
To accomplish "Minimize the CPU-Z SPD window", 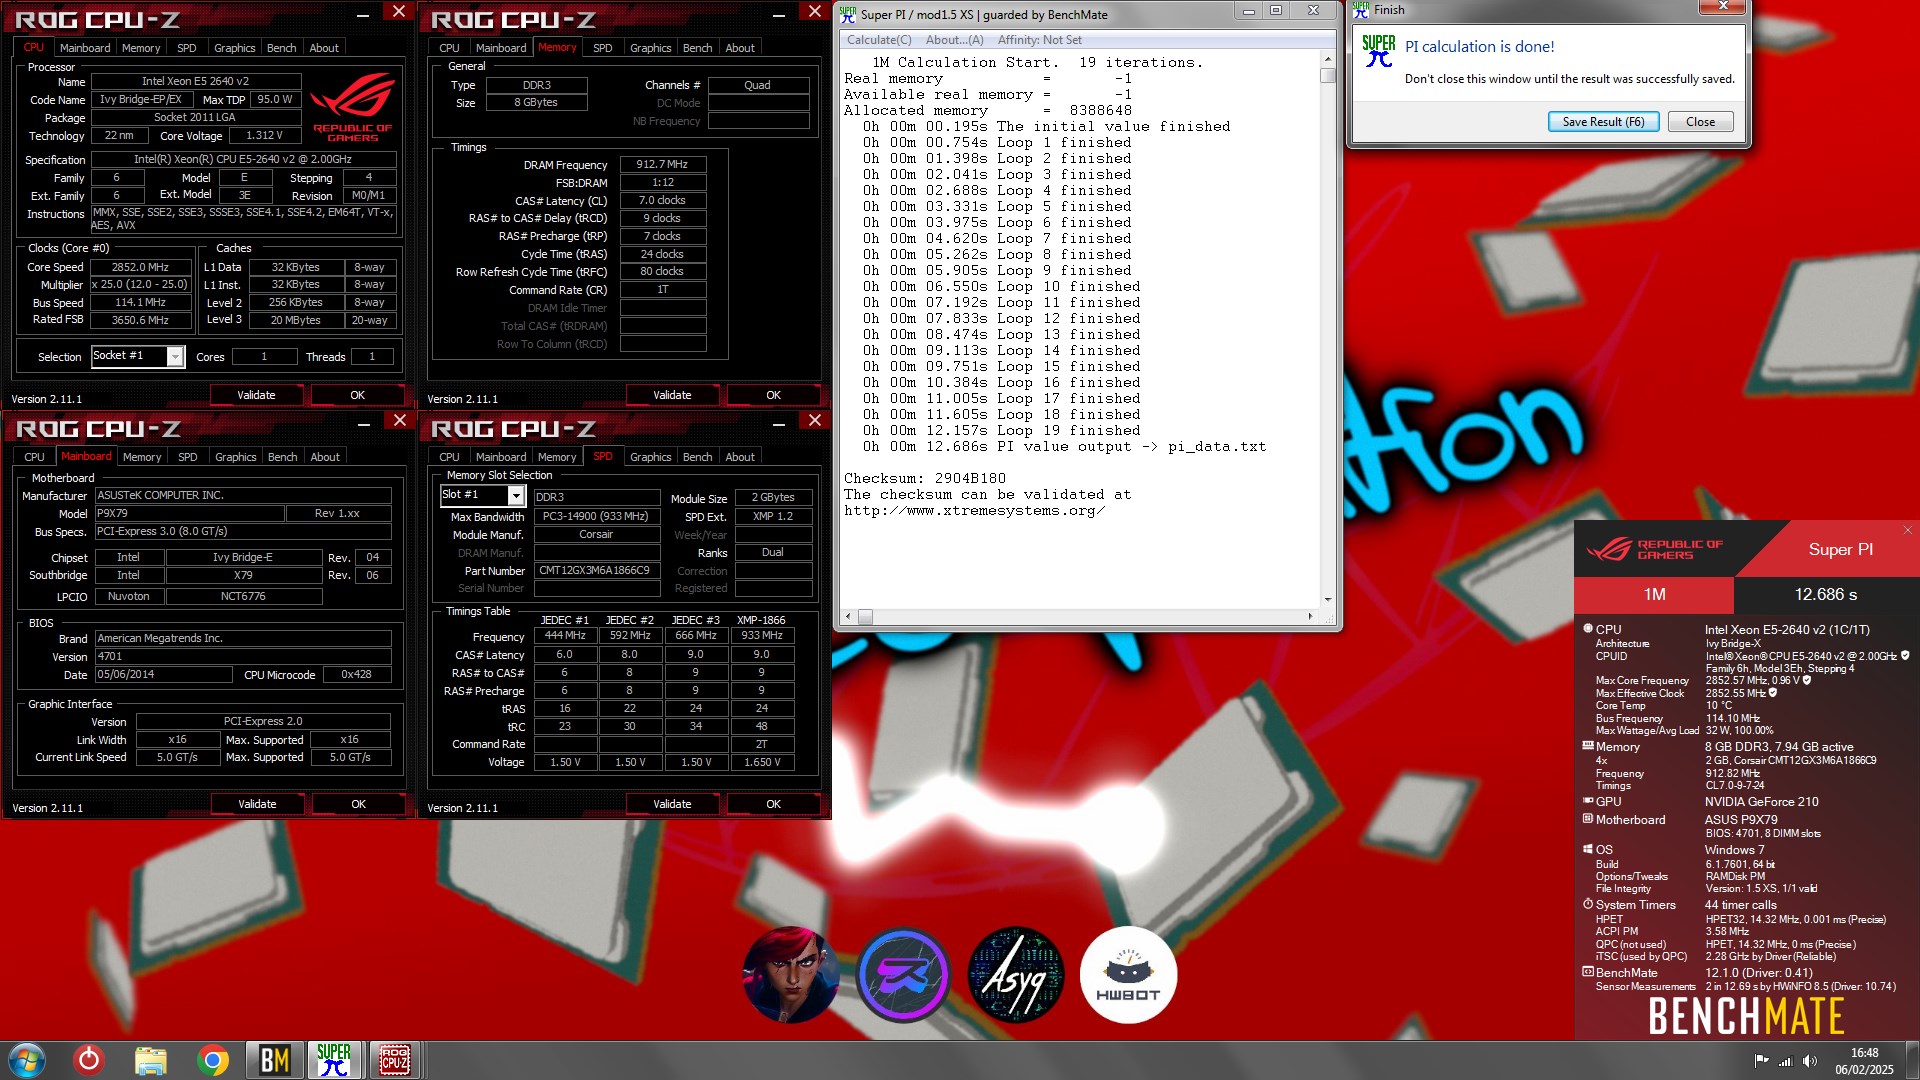I will (778, 424).
